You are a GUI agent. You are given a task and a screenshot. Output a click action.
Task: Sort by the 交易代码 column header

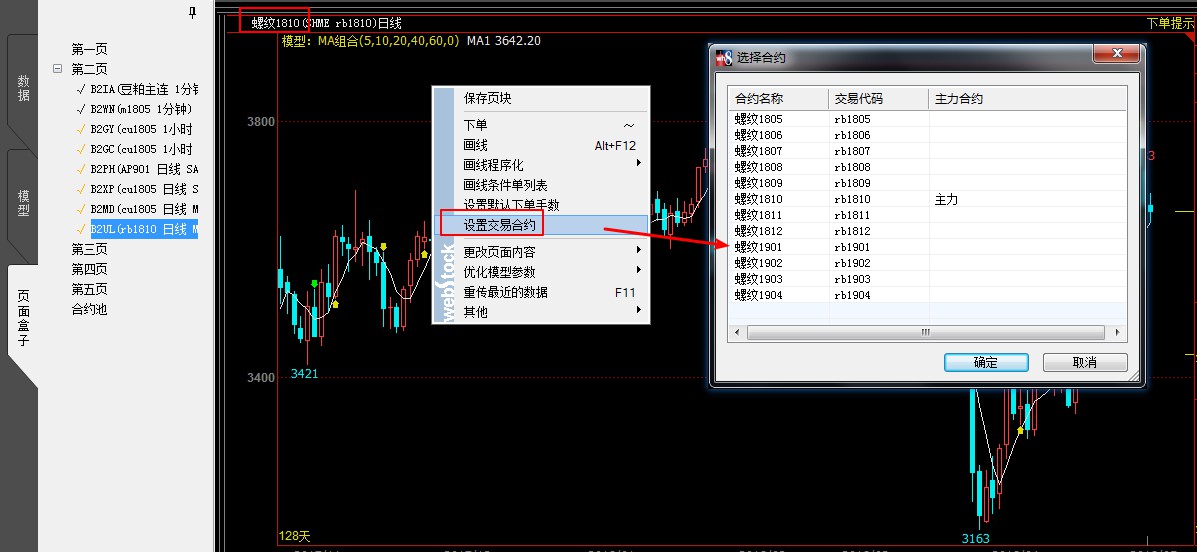pos(879,98)
